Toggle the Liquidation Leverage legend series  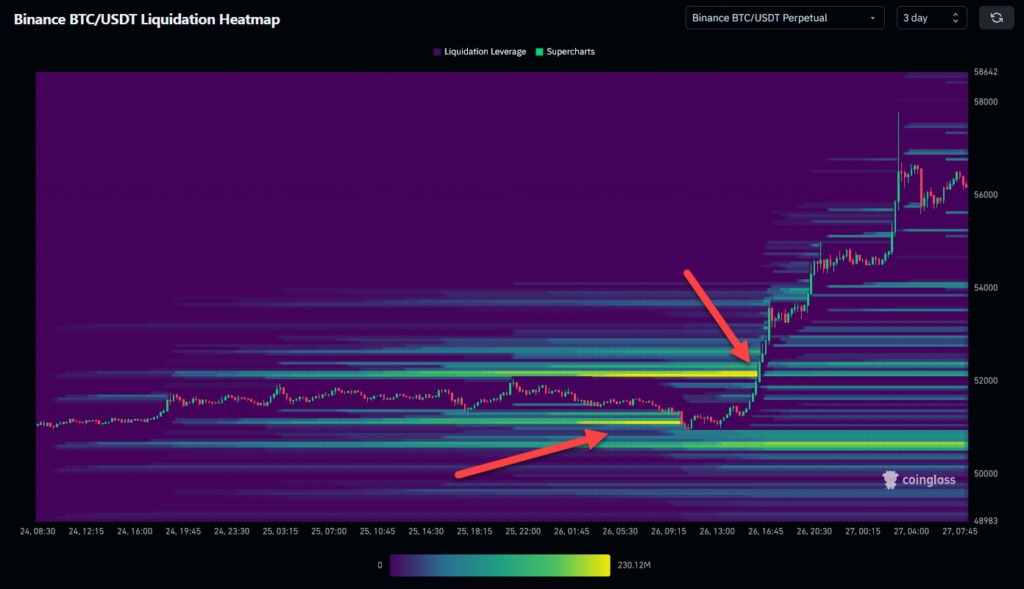[479, 52]
